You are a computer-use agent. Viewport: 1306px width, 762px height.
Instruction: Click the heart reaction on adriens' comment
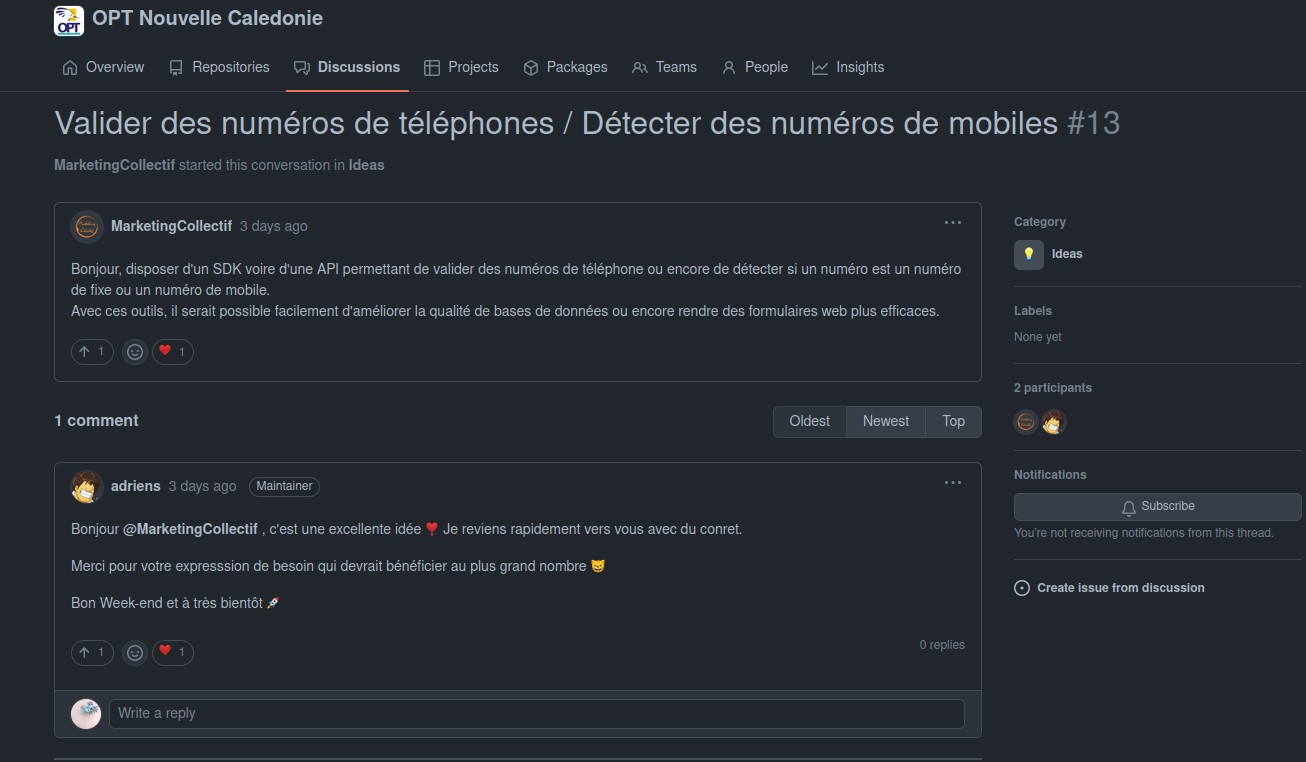[172, 652]
